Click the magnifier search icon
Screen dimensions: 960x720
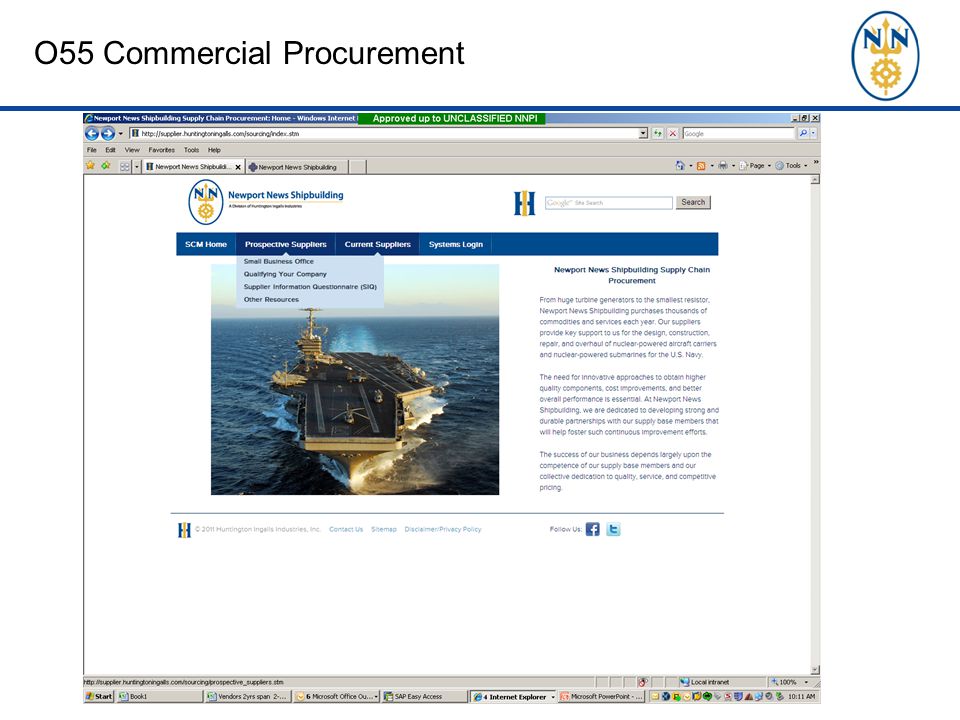803,133
